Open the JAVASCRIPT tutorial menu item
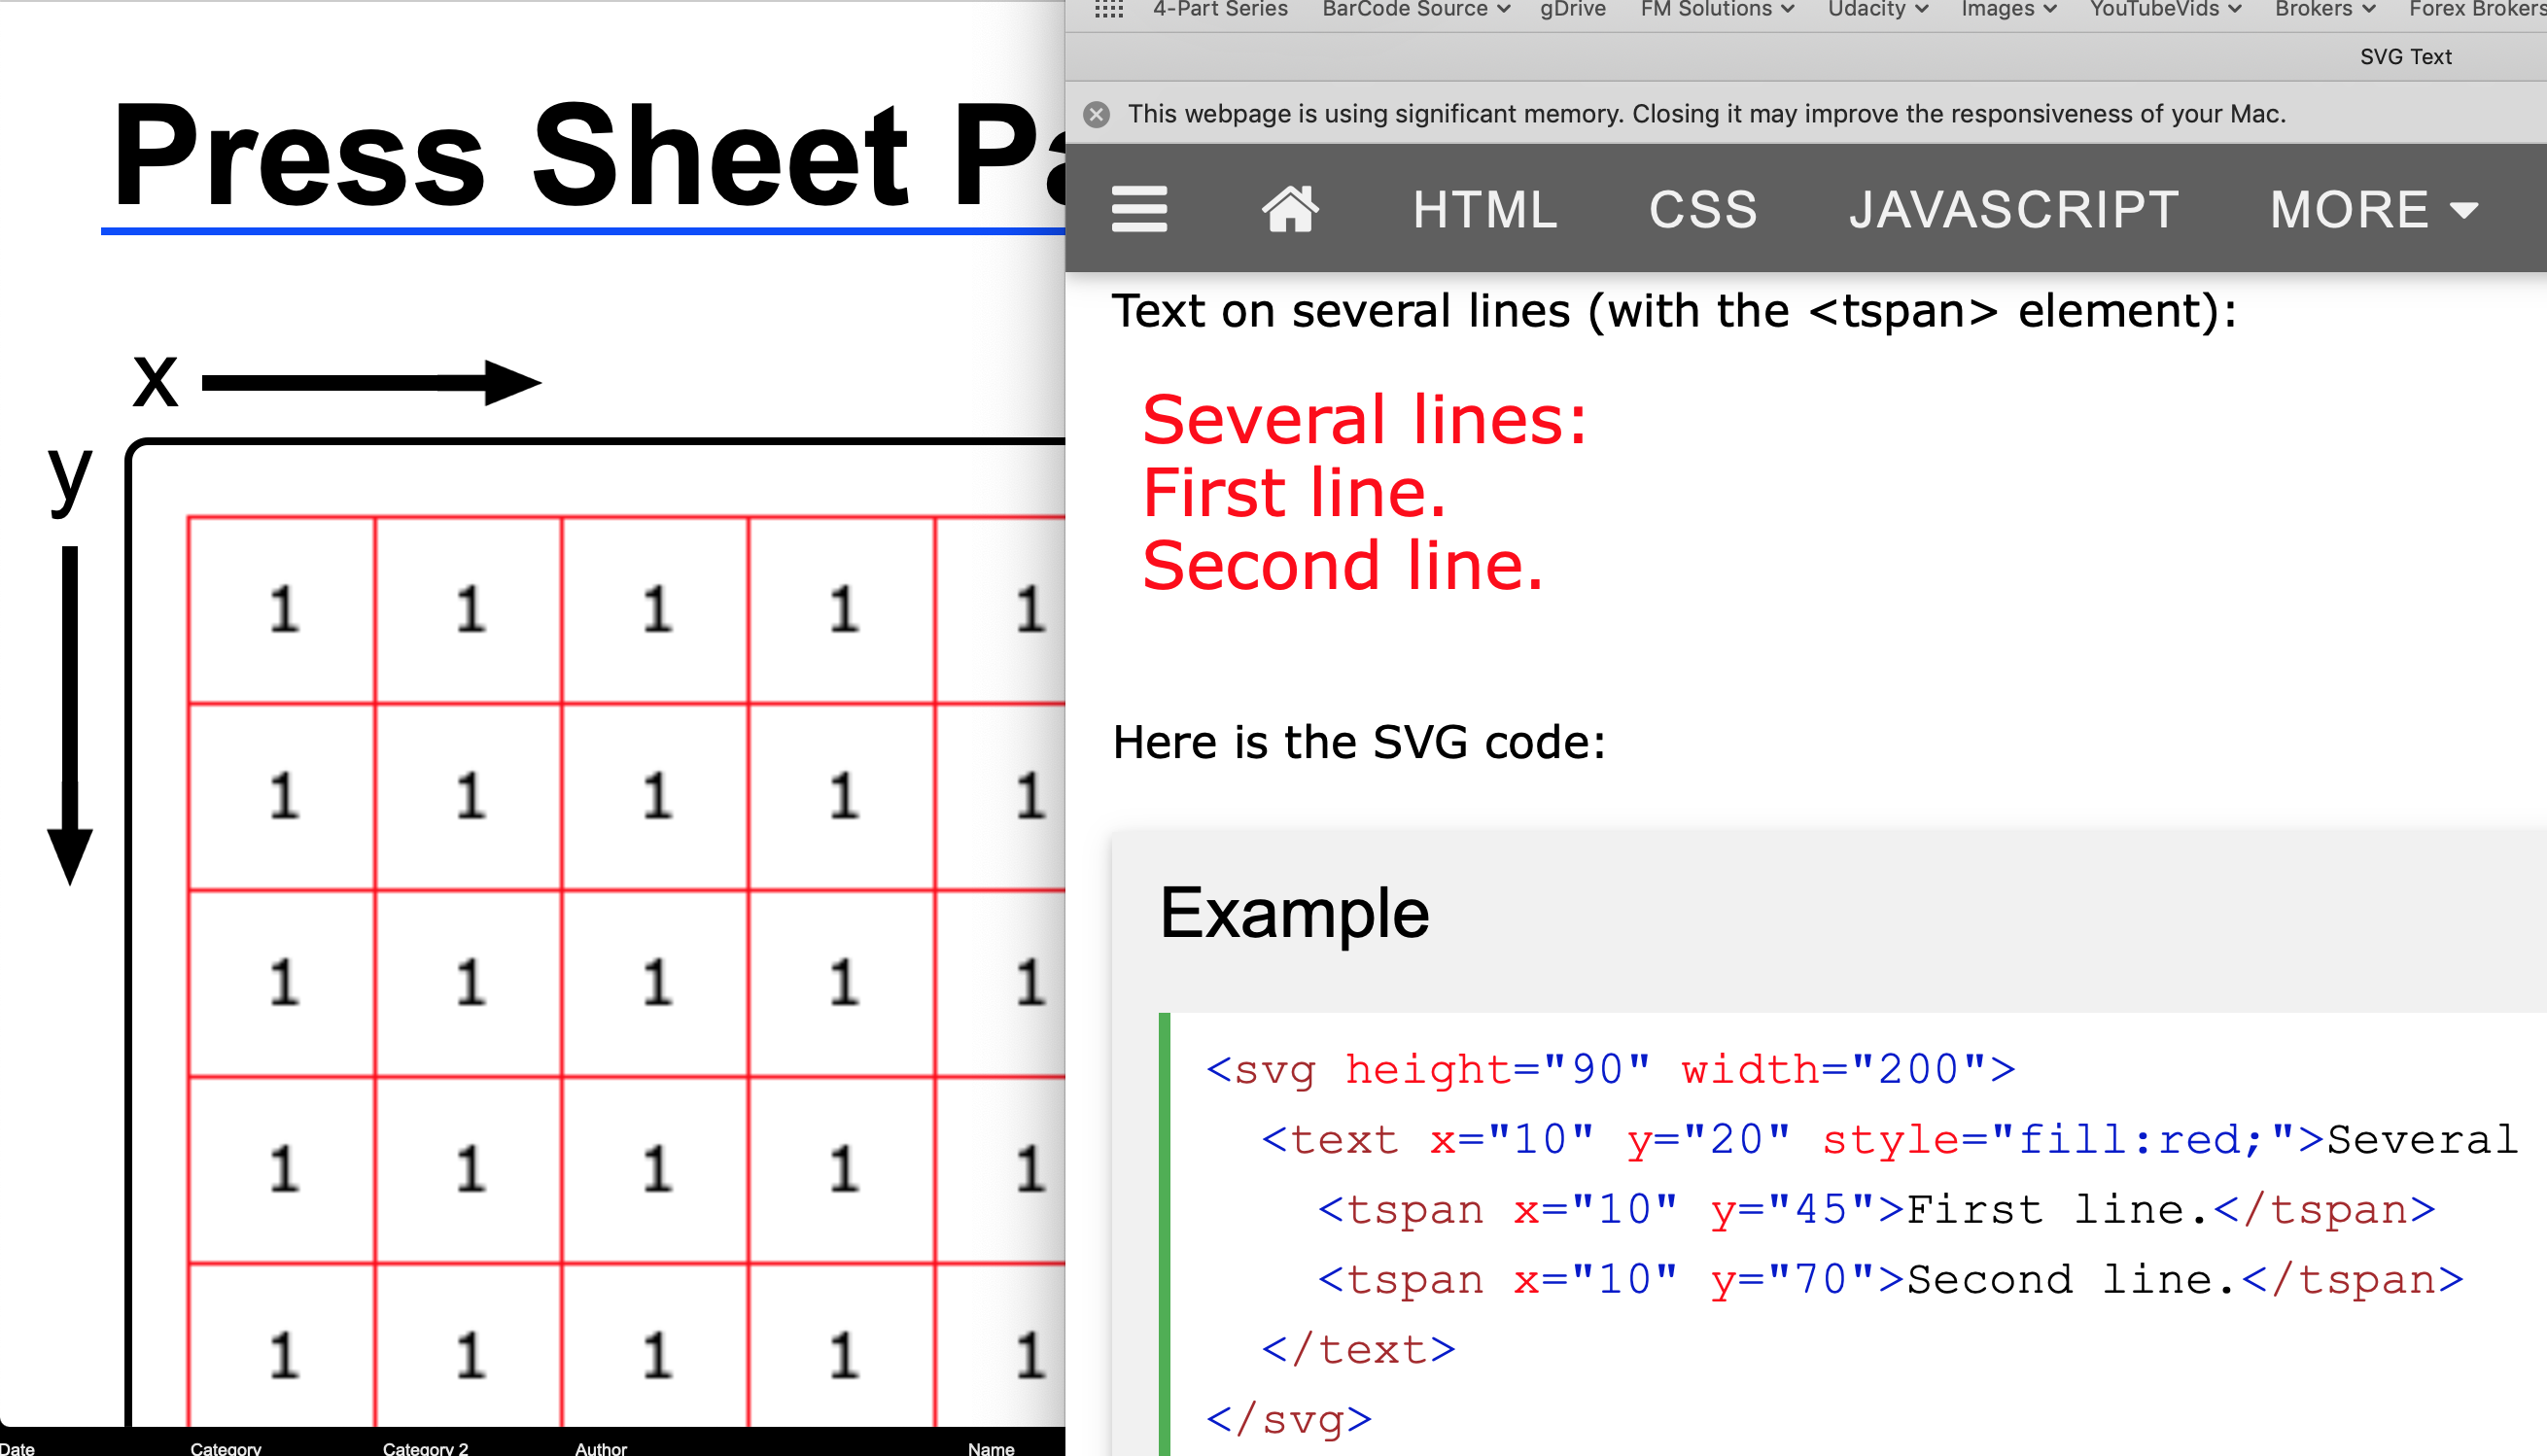This screenshot has width=2547, height=1456. [x=2014, y=210]
